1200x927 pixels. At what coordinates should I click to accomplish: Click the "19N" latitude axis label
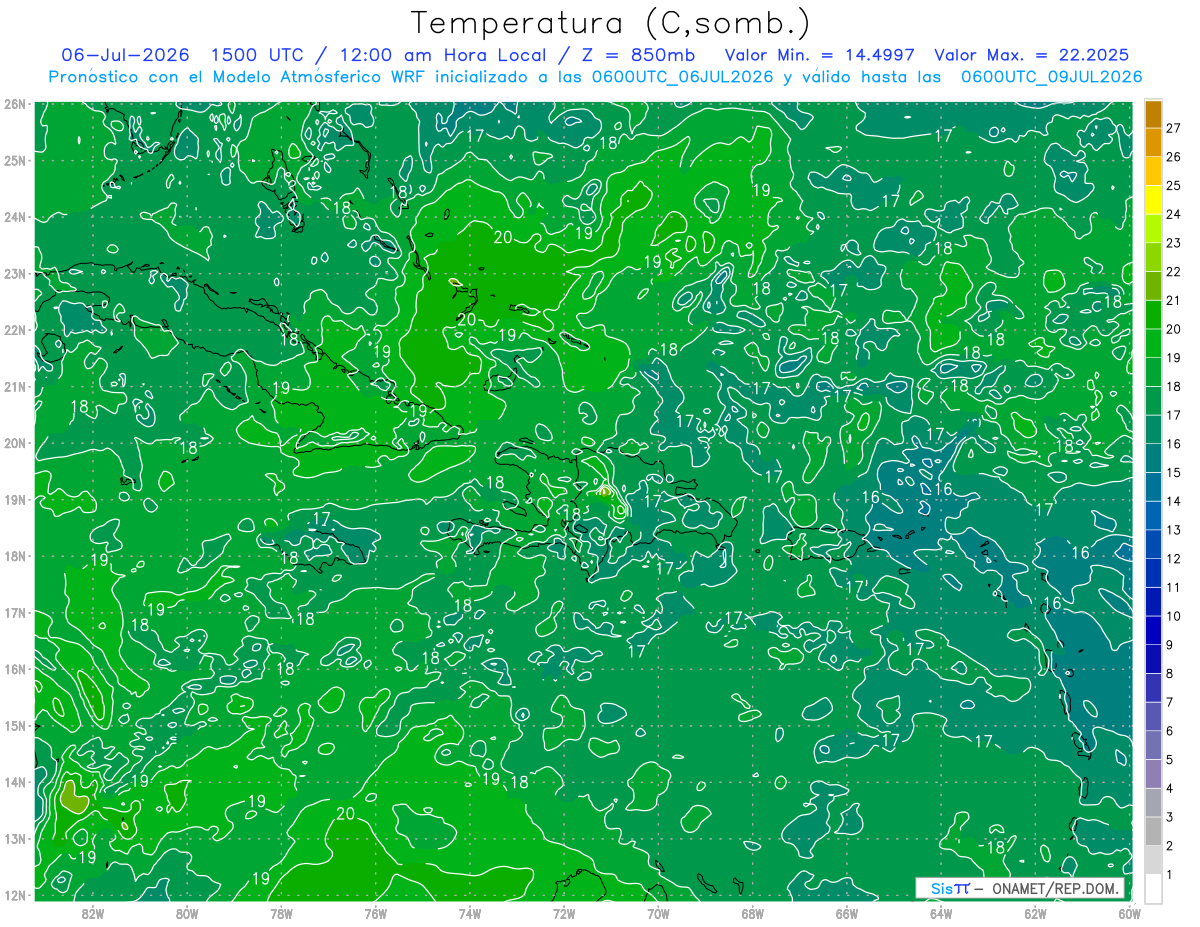pos(15,500)
